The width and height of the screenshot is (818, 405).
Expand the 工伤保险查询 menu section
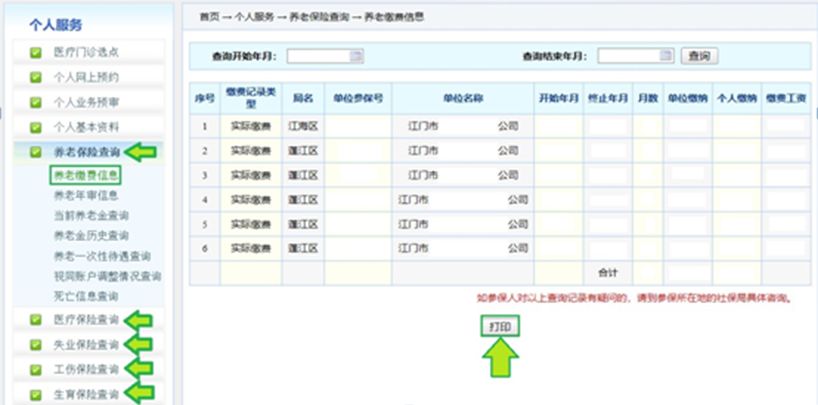pos(85,370)
